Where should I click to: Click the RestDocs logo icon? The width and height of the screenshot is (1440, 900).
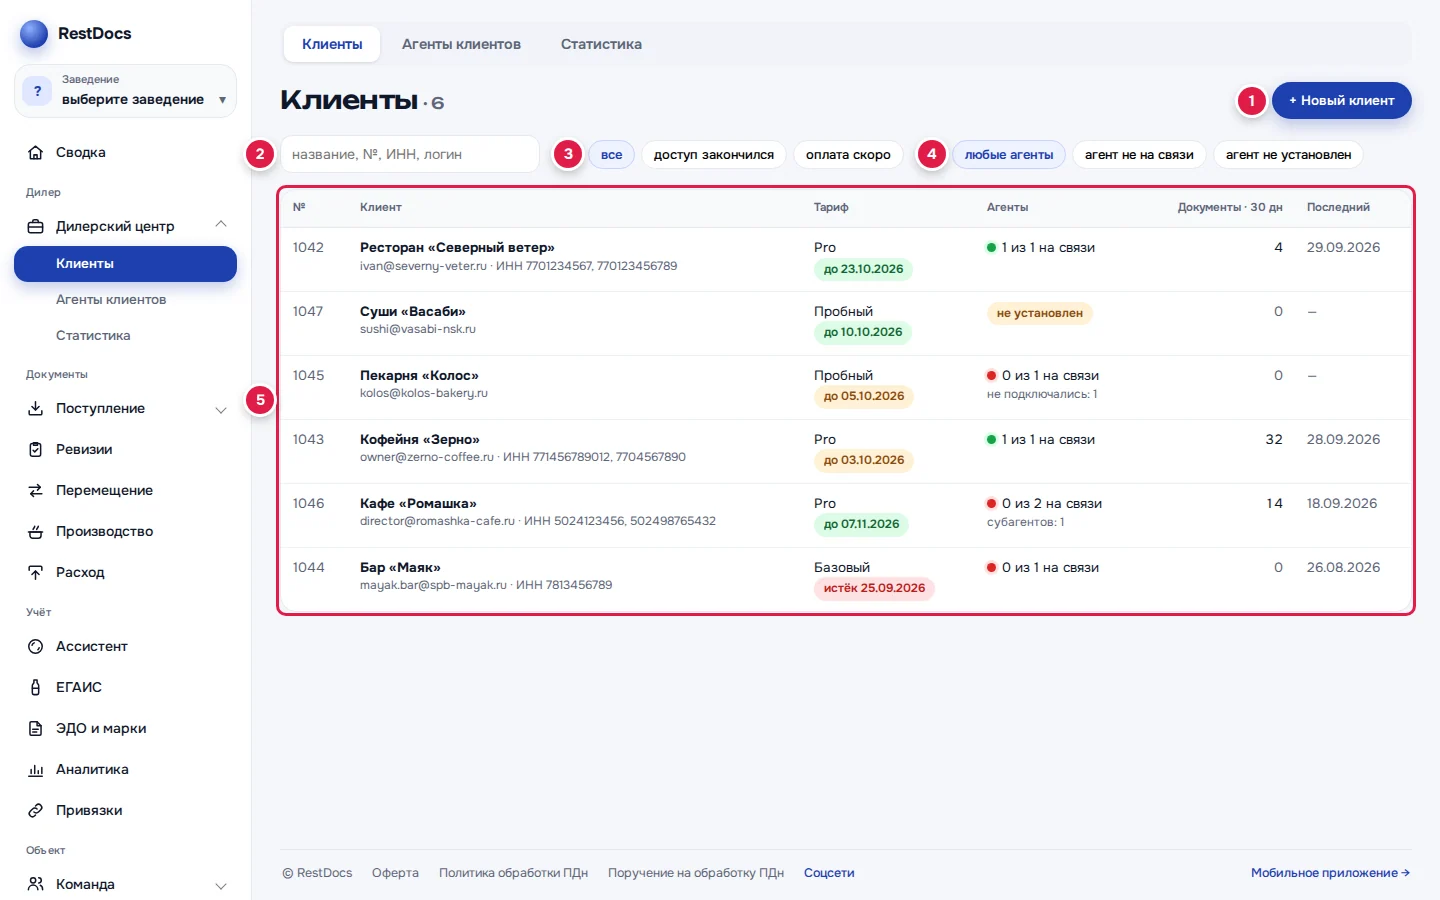coord(34,34)
